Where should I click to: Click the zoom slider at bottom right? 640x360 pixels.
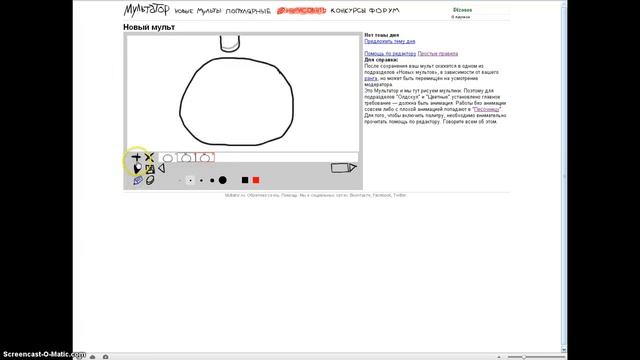(x=536, y=357)
